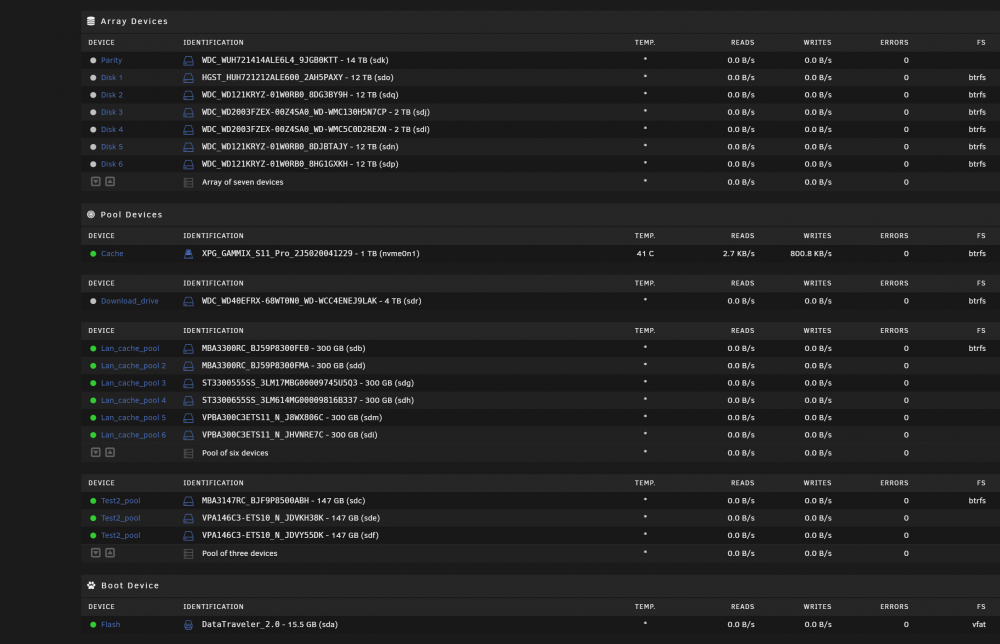
Task: Open the Download_drive device link
Action: 129,301
